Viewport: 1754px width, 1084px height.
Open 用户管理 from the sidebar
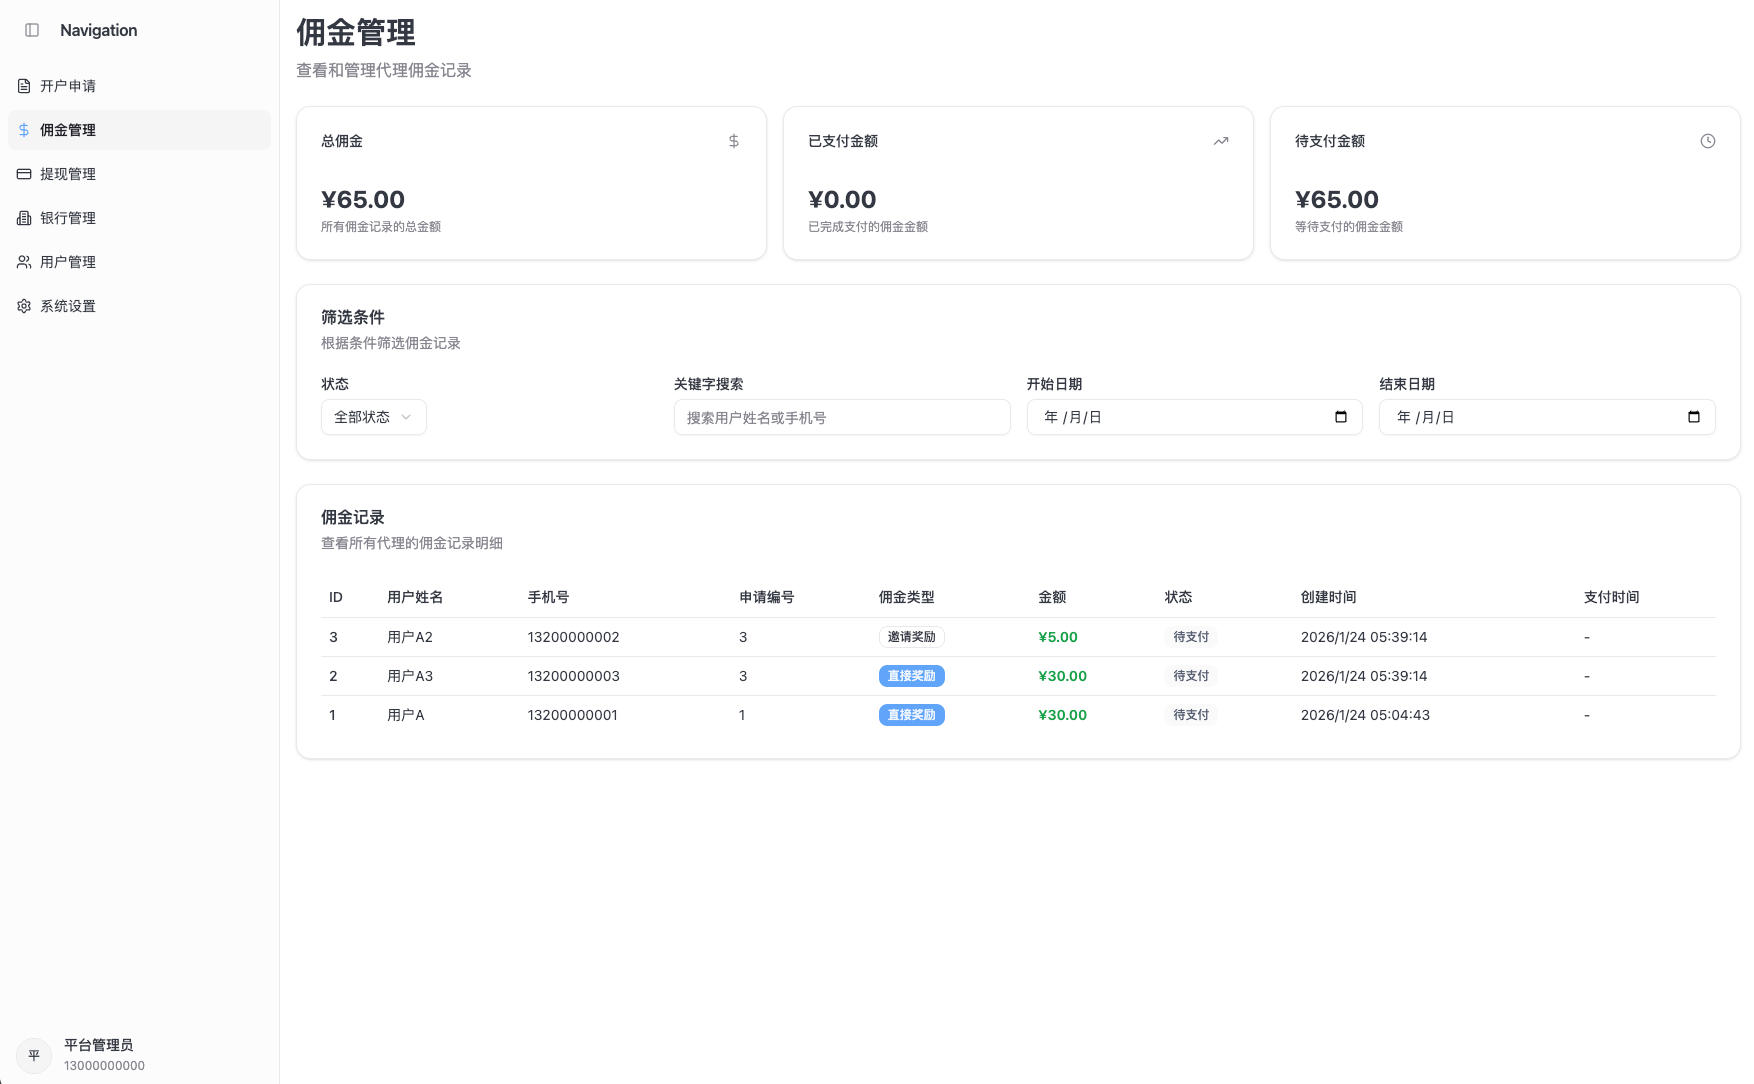pyautogui.click(x=68, y=262)
